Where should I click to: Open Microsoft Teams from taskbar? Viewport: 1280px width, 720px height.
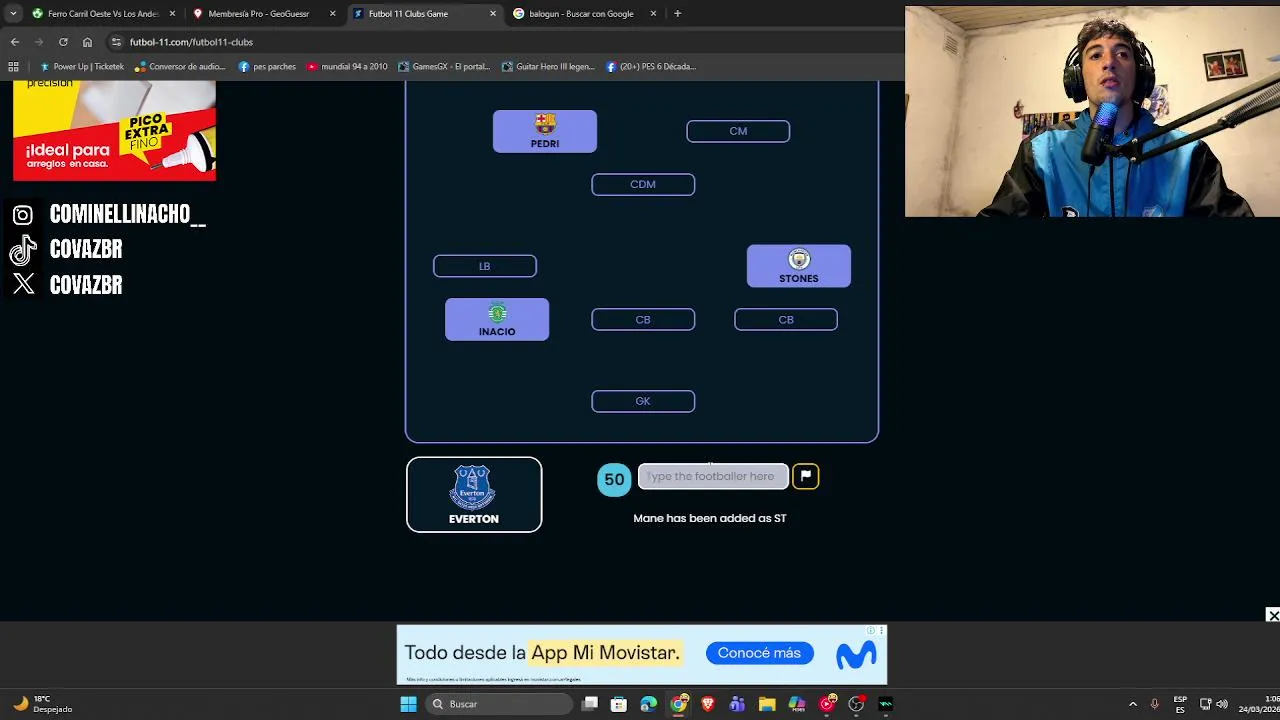click(x=737, y=704)
